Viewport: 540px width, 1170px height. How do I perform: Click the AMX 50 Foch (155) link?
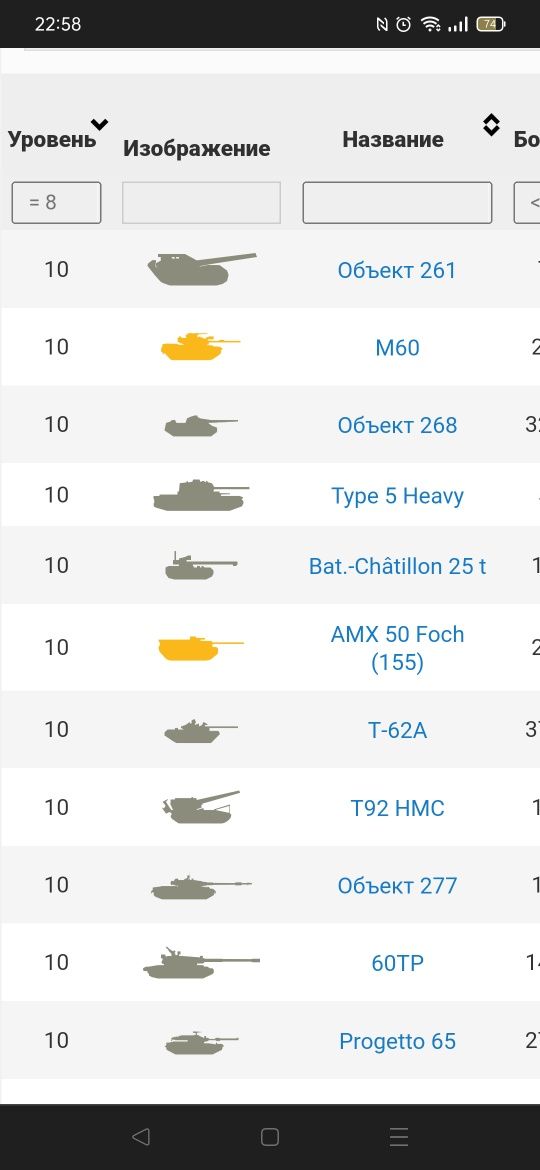(x=398, y=648)
